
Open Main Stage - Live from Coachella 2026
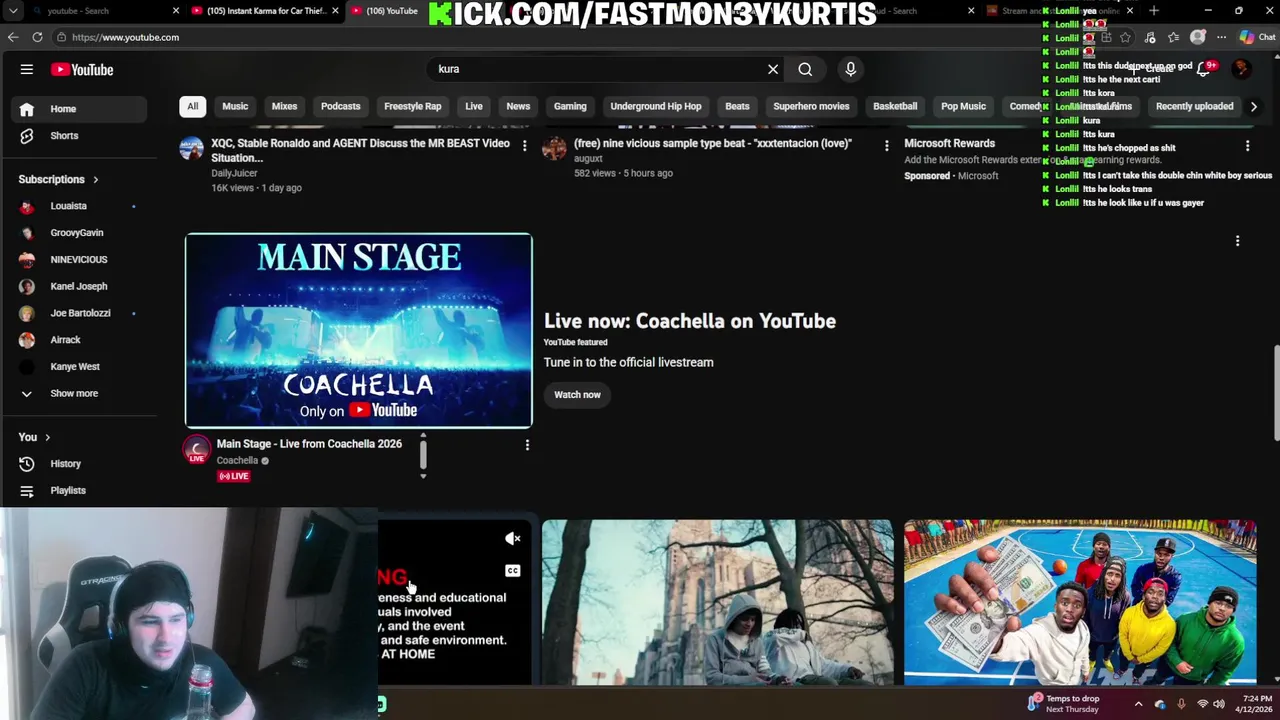[x=309, y=444]
